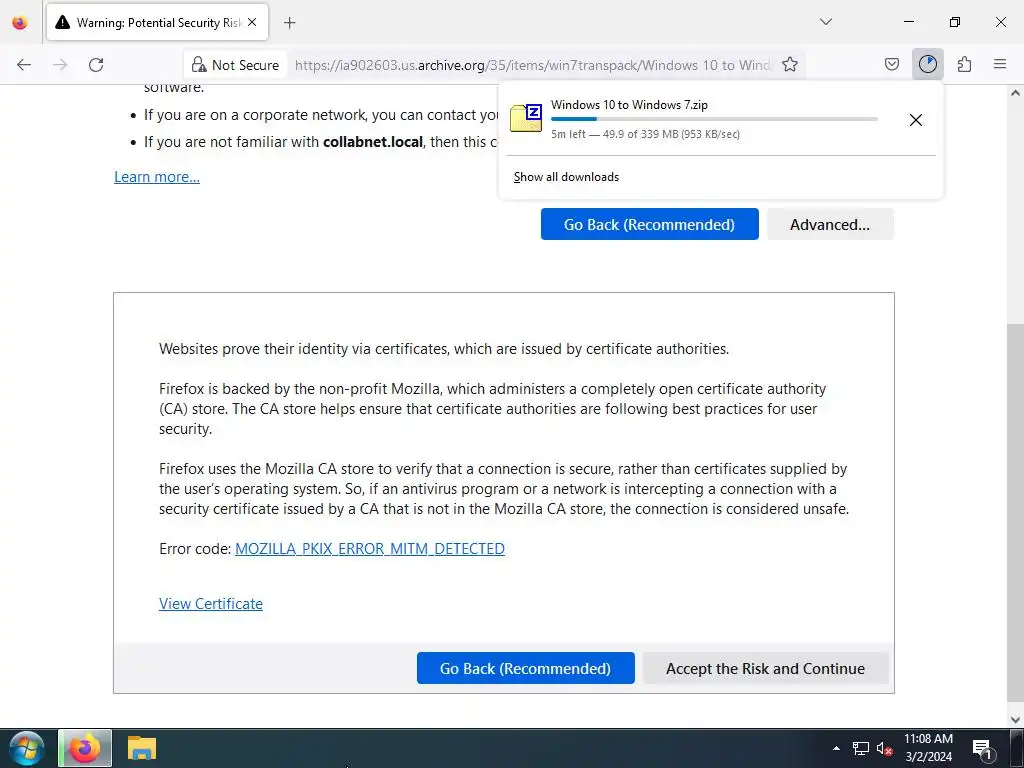Viewport: 1024px width, 768px height.
Task: Click the zip file icon in downloads panel
Action: (x=526, y=118)
